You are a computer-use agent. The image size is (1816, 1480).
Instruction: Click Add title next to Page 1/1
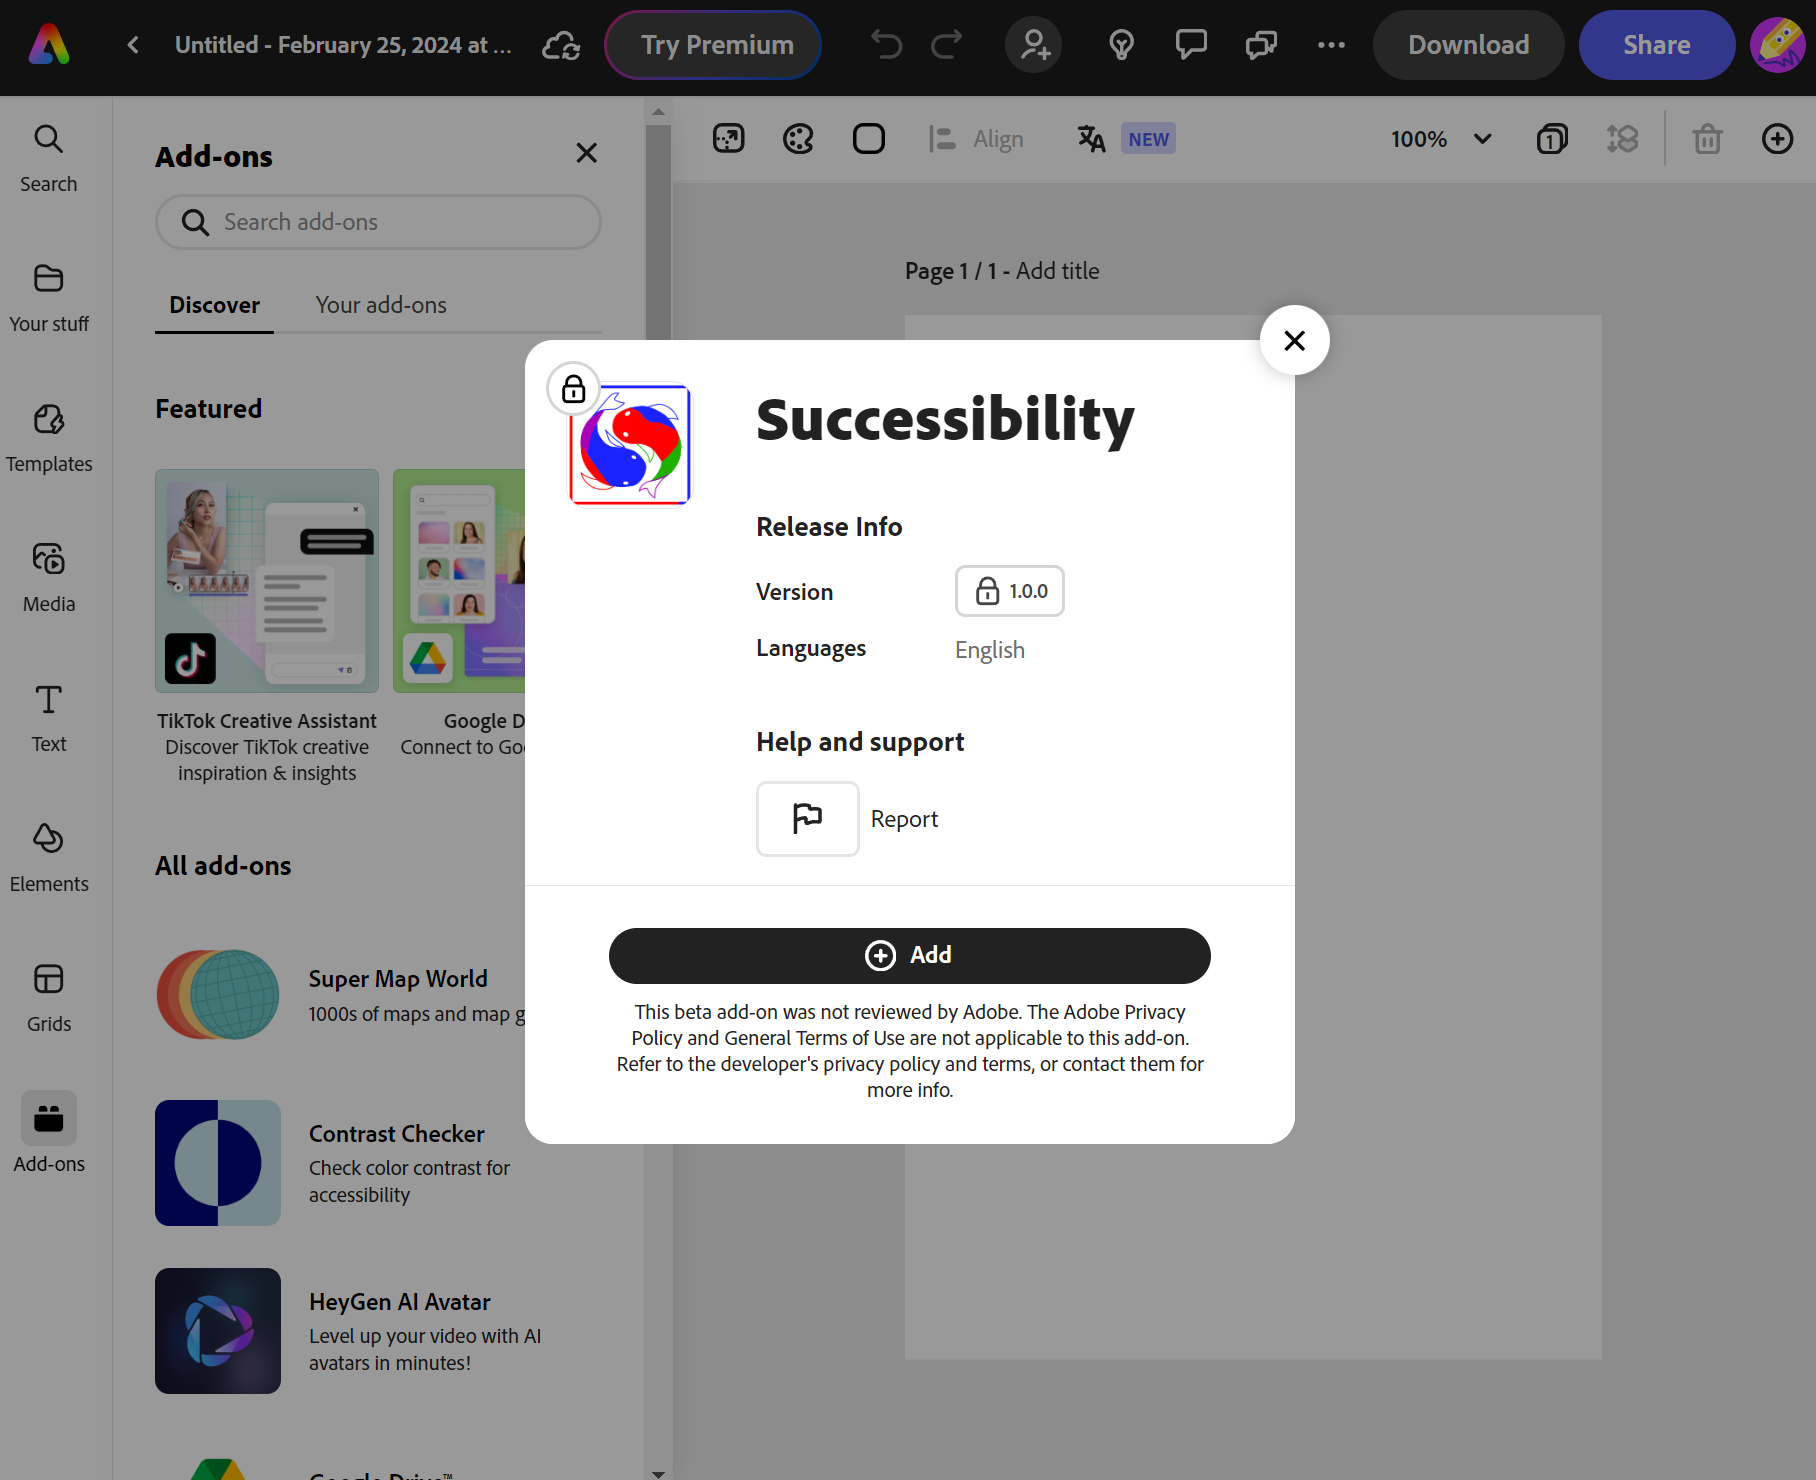coord(1057,271)
